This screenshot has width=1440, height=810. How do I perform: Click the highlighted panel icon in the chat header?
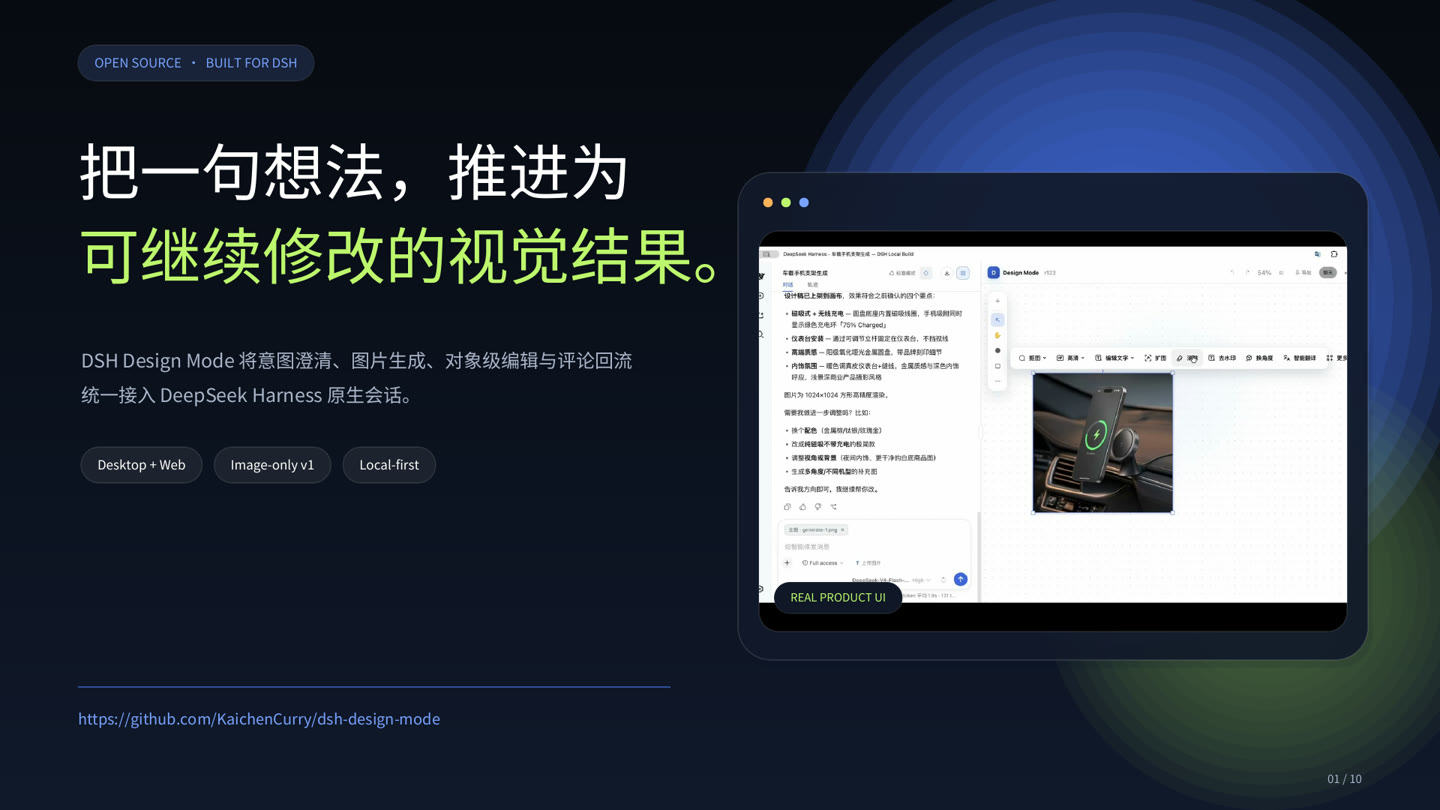click(x=963, y=273)
